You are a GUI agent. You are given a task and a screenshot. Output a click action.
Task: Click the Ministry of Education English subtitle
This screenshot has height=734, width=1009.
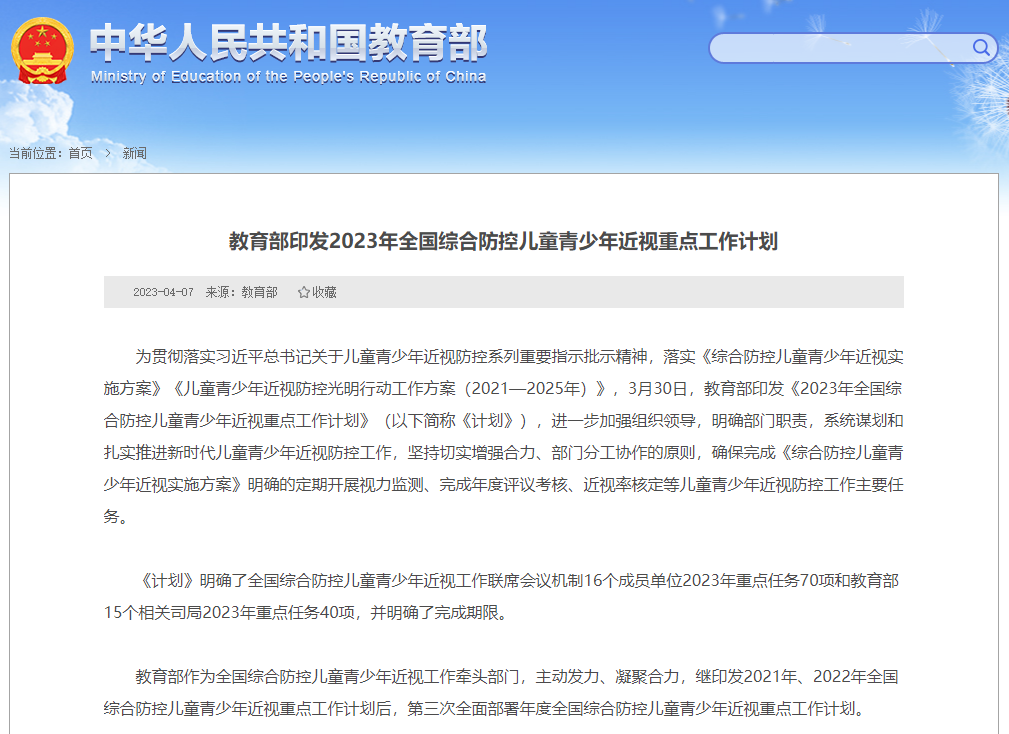(x=288, y=77)
